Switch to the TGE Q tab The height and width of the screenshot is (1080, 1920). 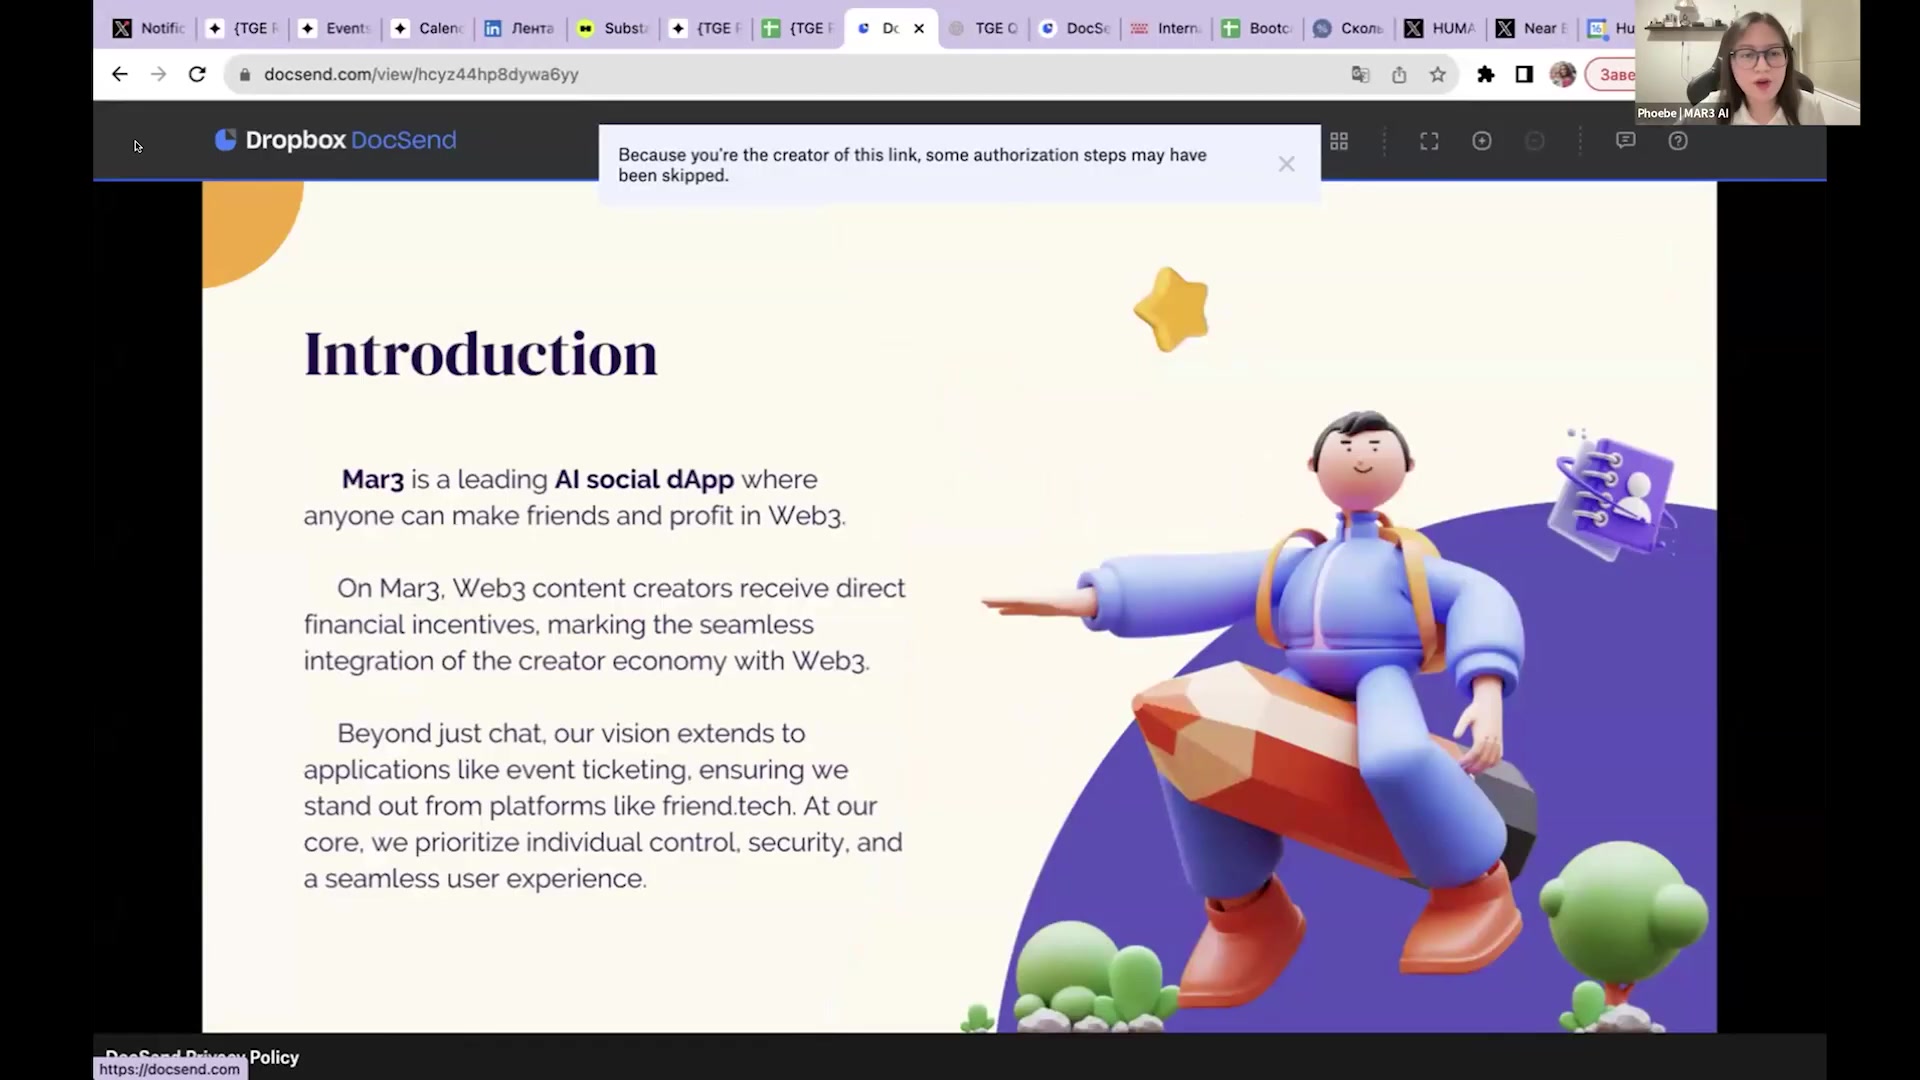click(x=984, y=28)
